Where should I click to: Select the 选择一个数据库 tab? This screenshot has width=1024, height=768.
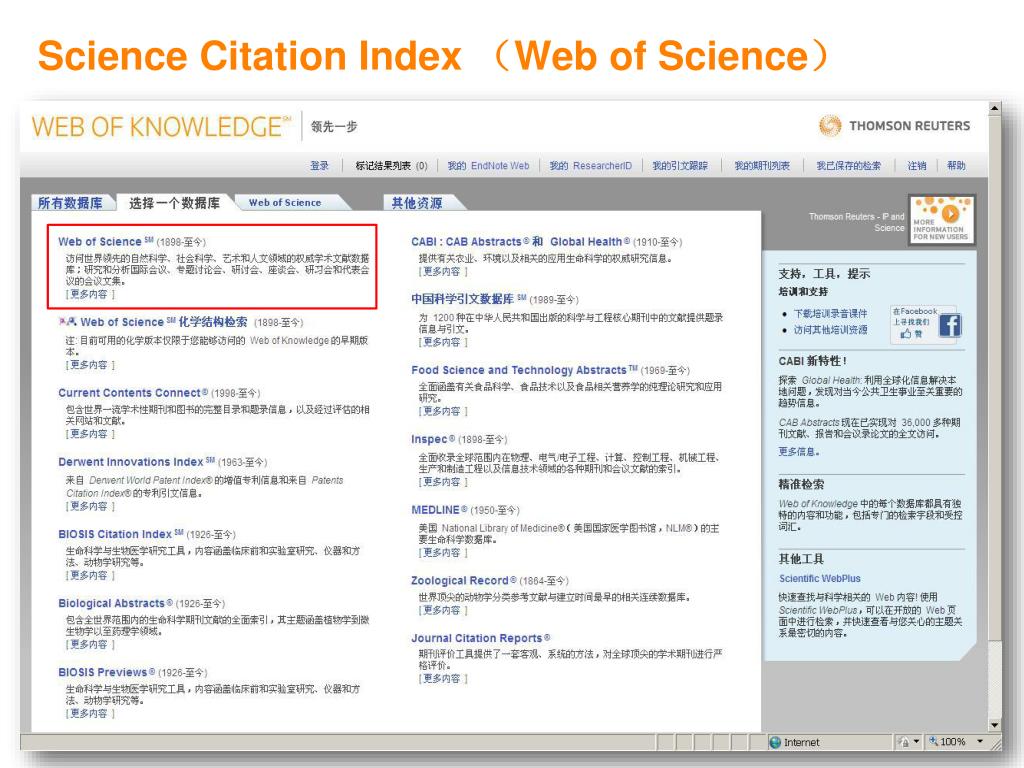pyautogui.click(x=174, y=203)
